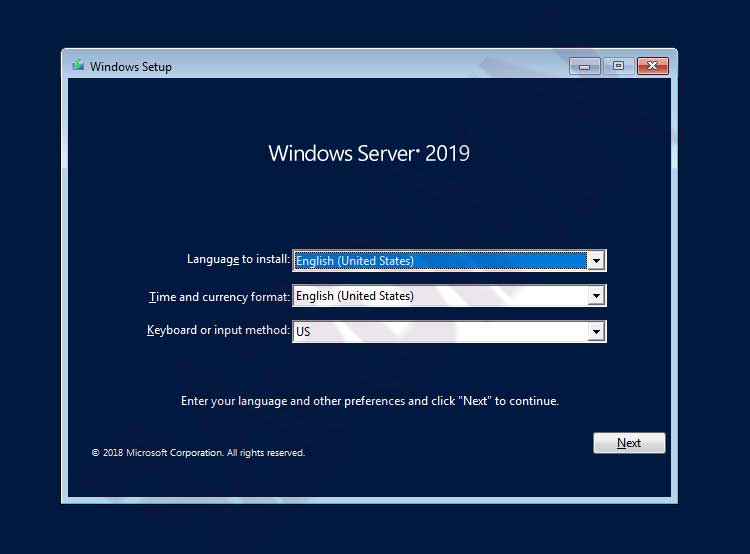Click Next to continue setup
This screenshot has height=554, width=750.
click(x=629, y=443)
